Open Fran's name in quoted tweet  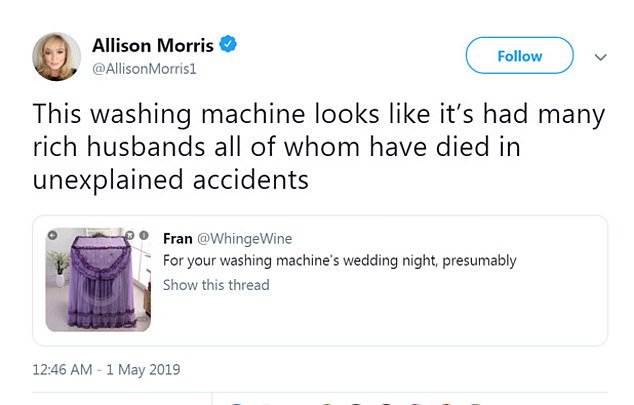pos(178,238)
